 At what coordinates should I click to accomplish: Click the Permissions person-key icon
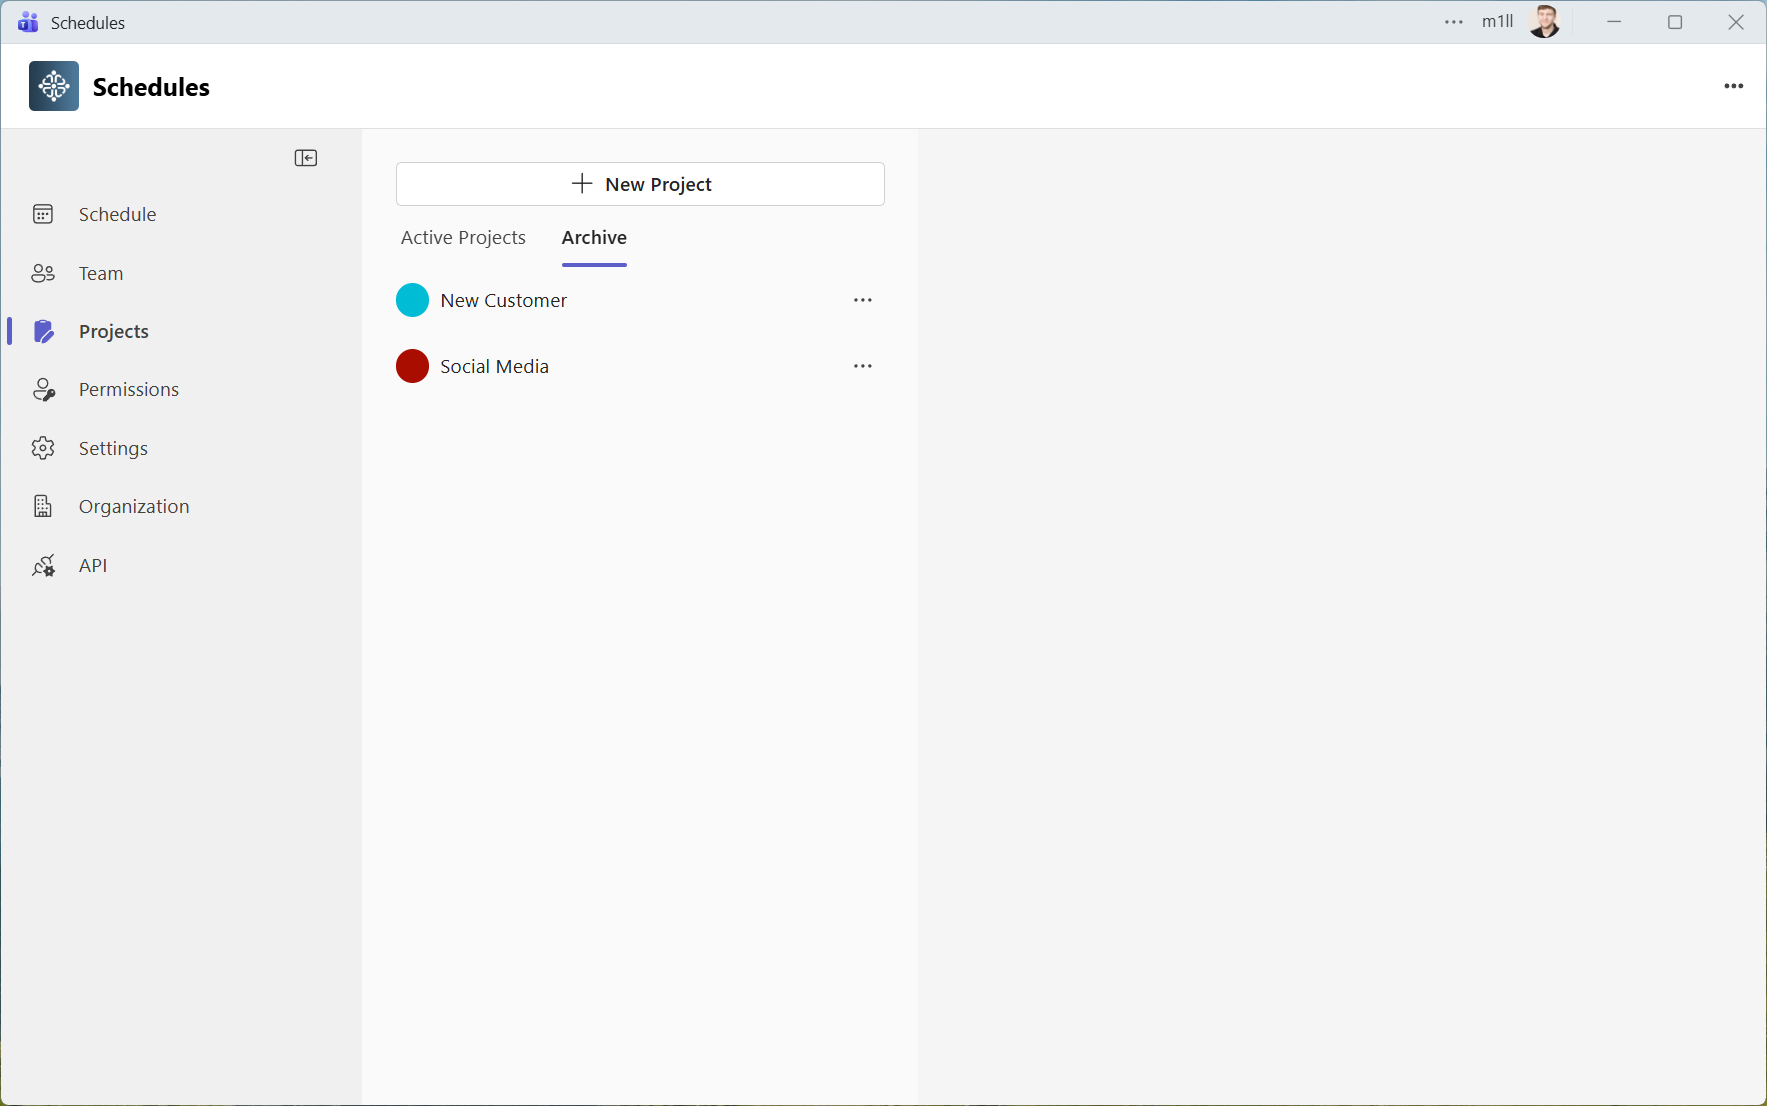pyautogui.click(x=43, y=390)
